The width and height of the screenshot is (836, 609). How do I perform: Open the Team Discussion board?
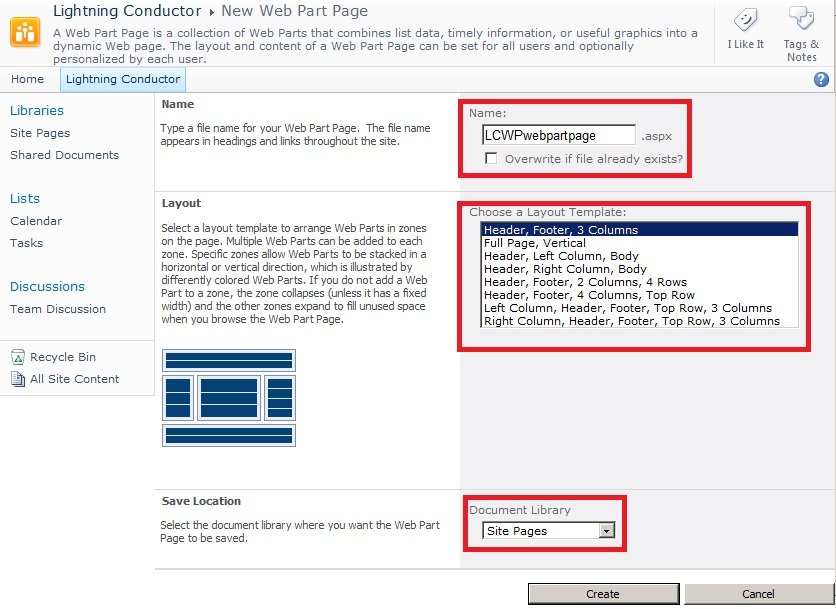click(57, 309)
